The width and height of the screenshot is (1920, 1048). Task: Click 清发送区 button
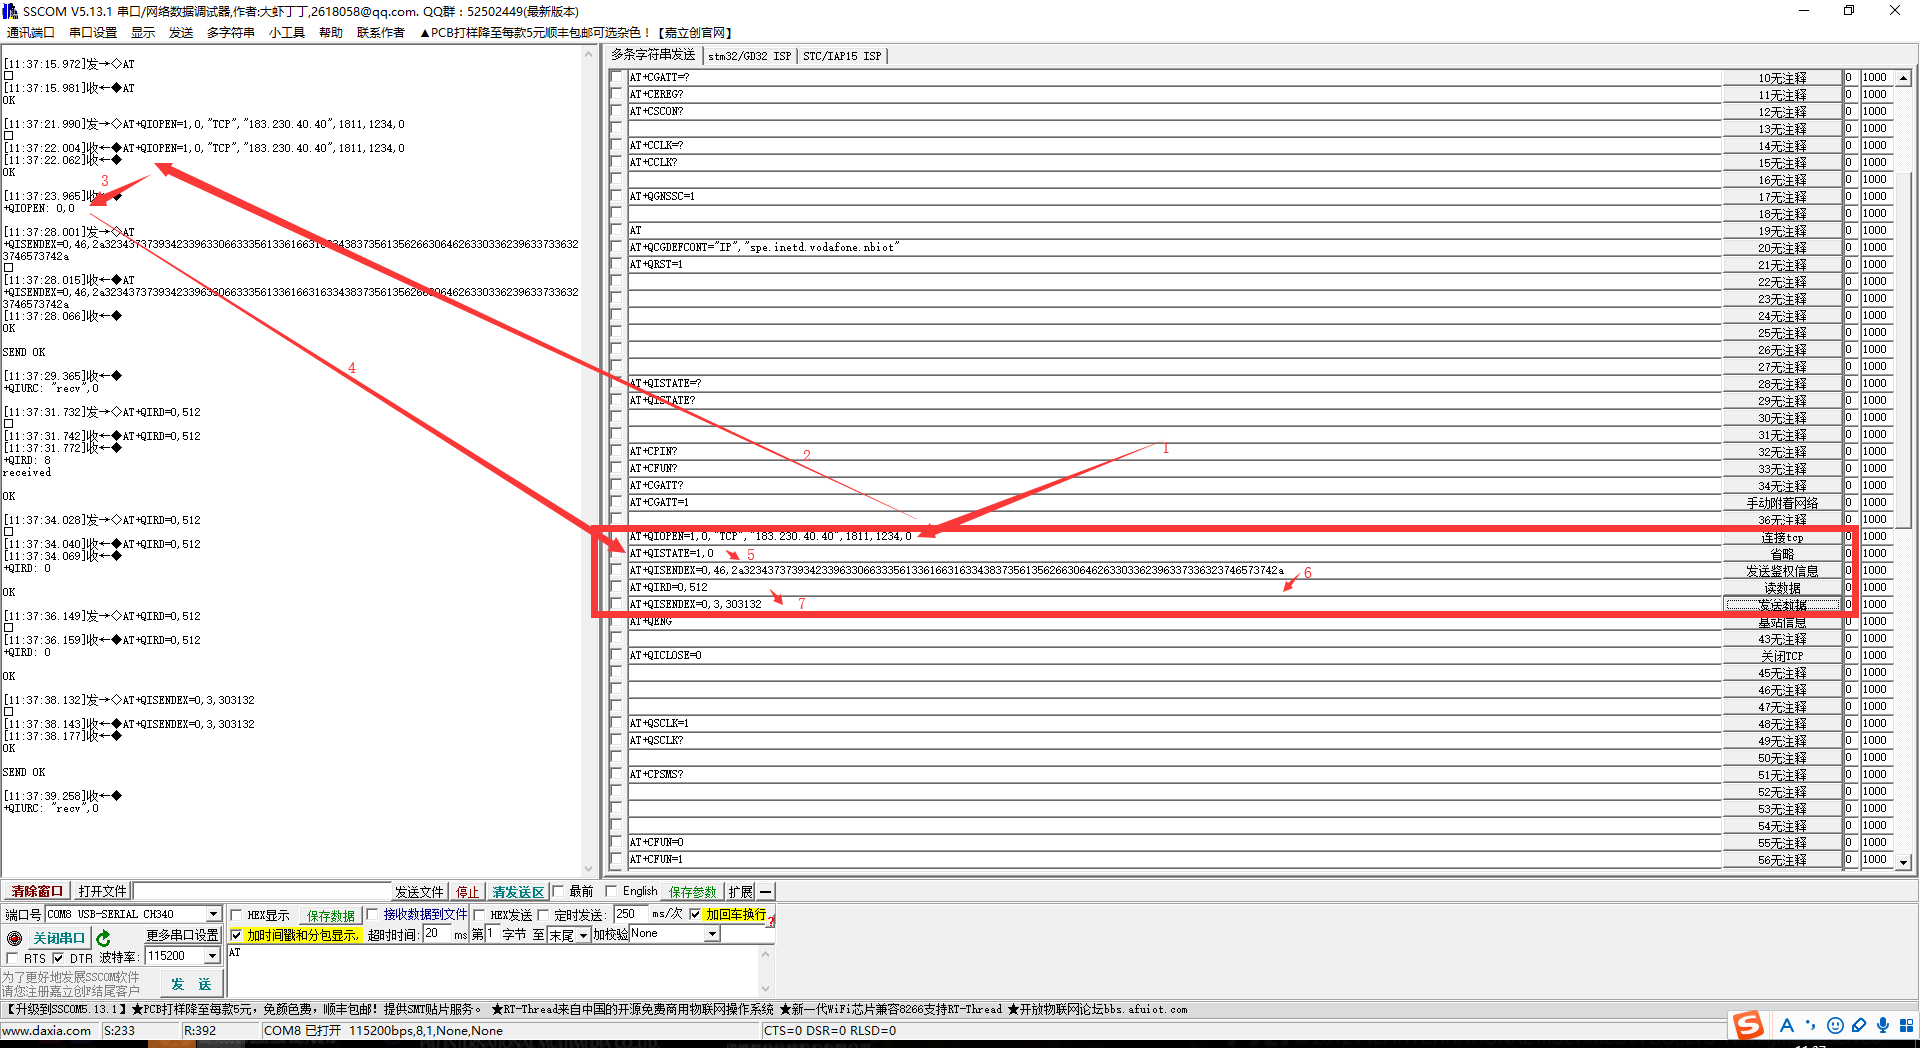(517, 892)
